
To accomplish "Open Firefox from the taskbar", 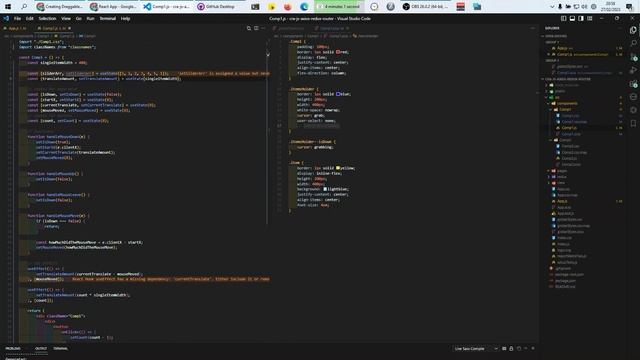I will pos(288,7).
